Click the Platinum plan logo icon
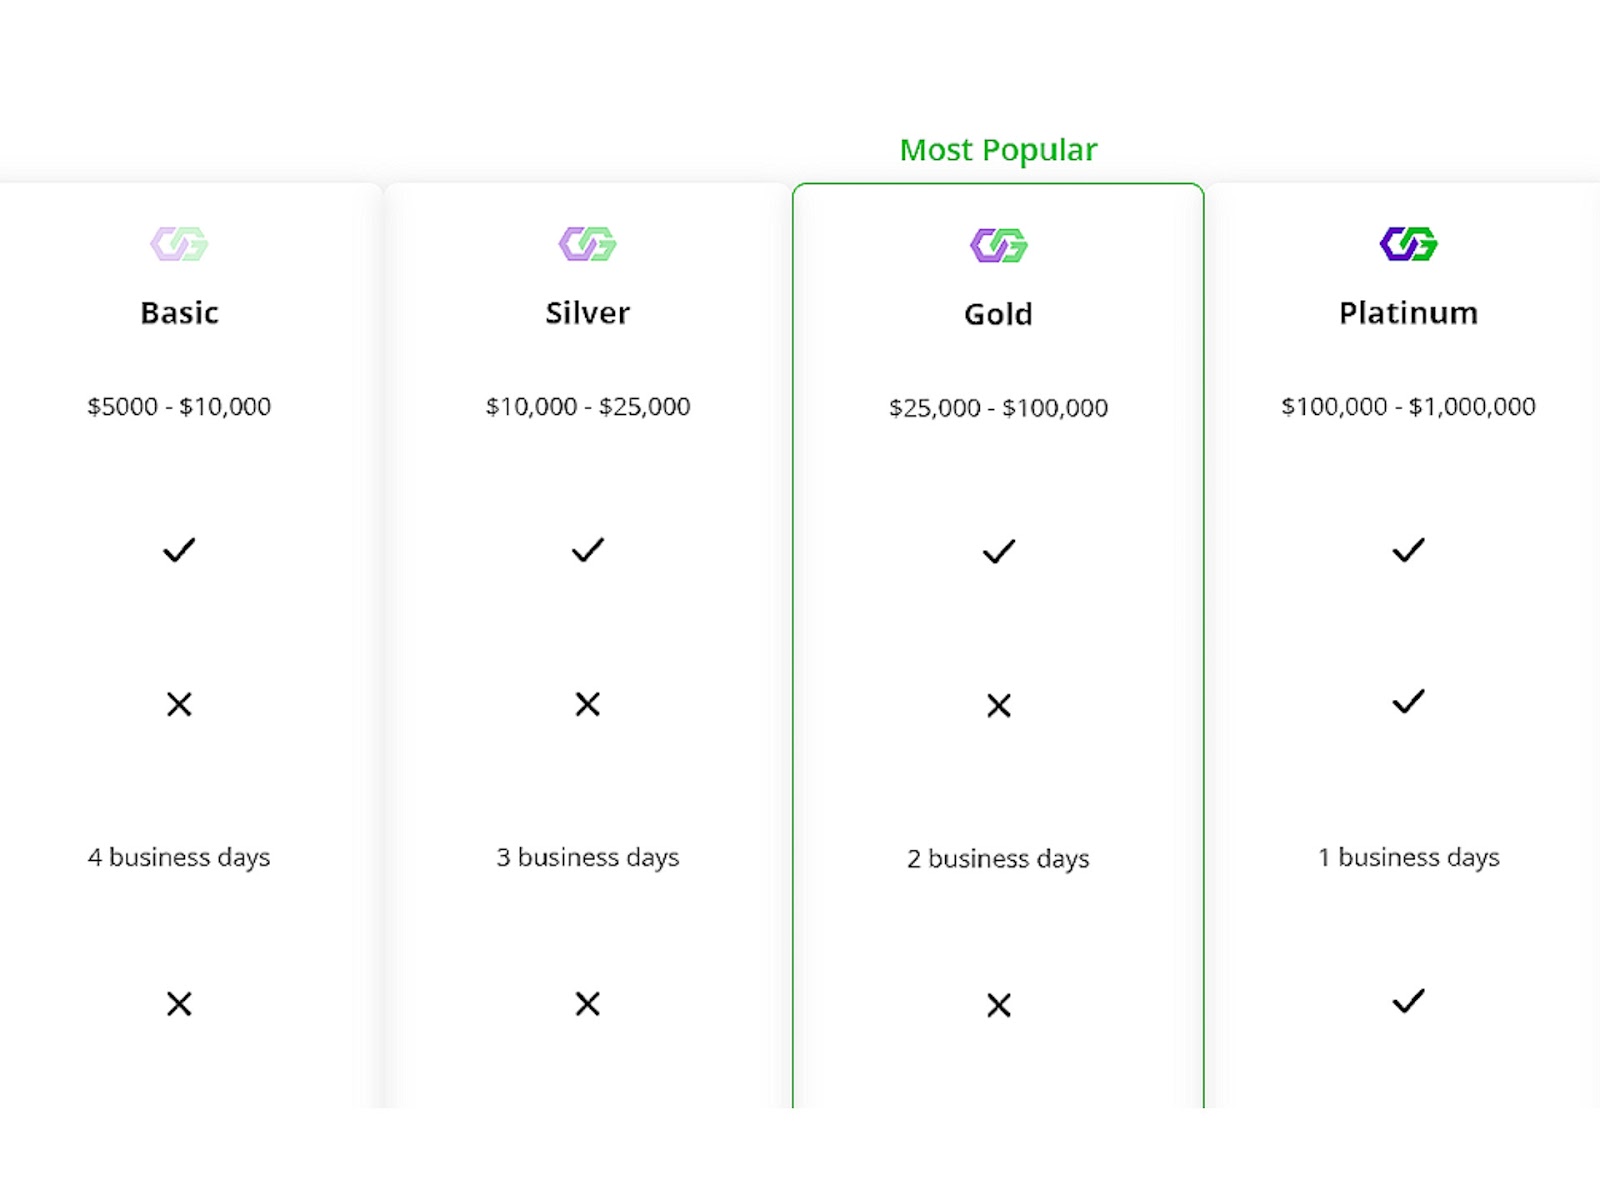The height and width of the screenshot is (1200, 1600). click(x=1408, y=243)
